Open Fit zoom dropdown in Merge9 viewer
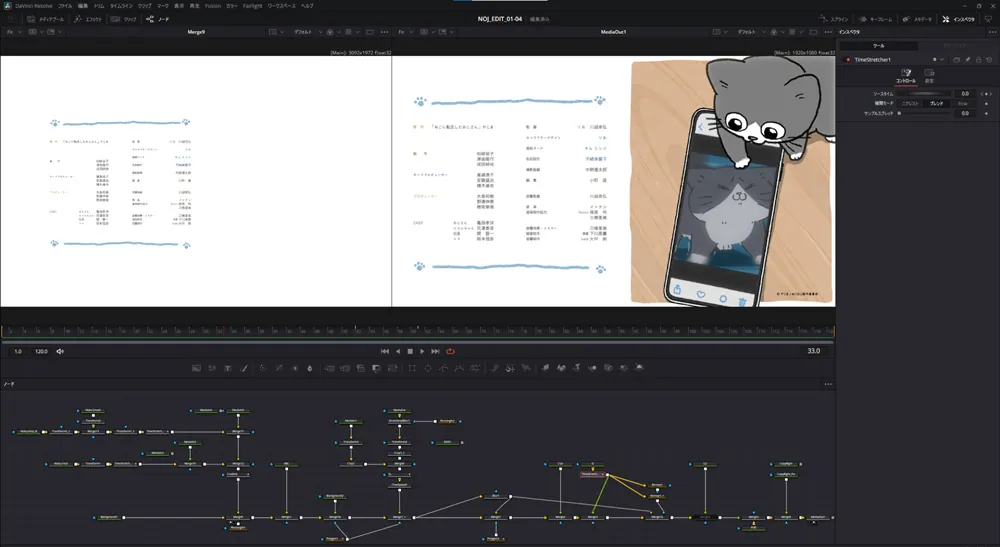This screenshot has width=1000, height=547. pos(13,32)
